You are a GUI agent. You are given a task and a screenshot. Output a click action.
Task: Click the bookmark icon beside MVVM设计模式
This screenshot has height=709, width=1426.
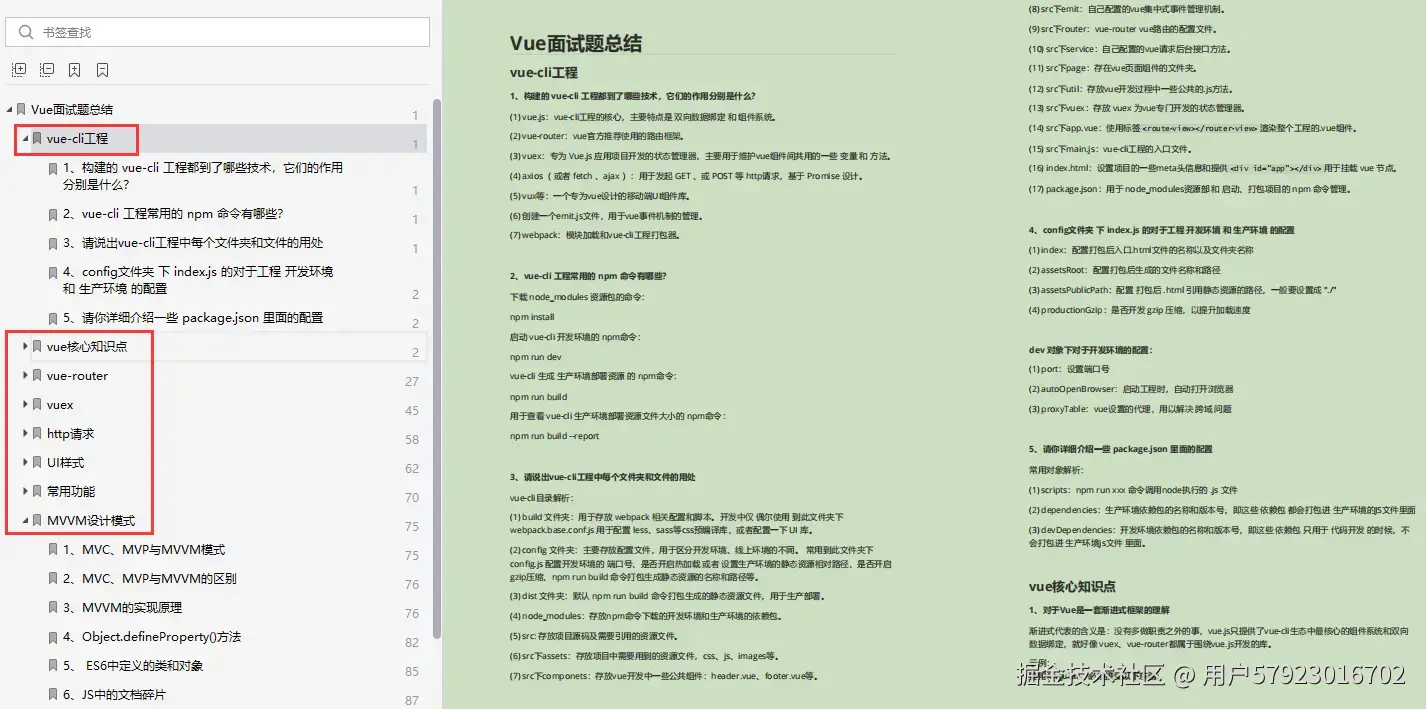[37, 520]
